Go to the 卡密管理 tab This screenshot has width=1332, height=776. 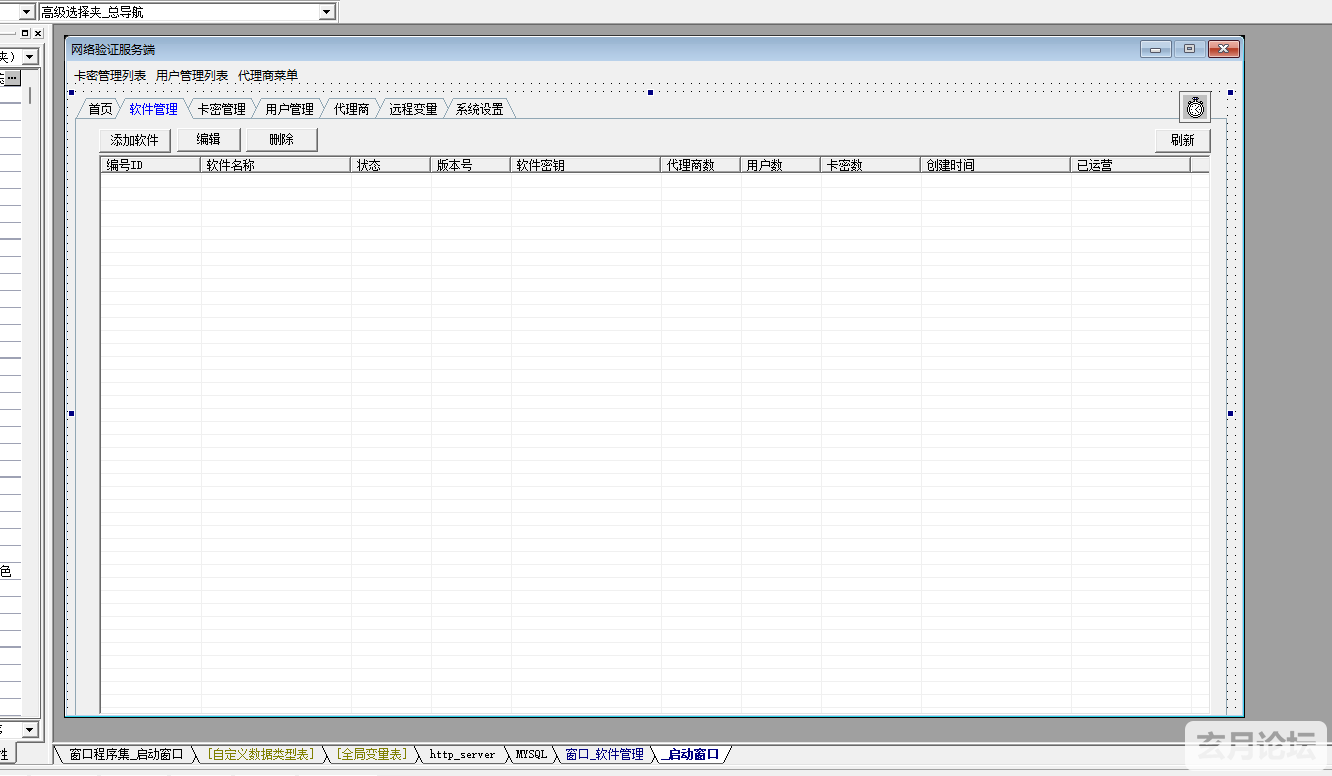(x=221, y=109)
